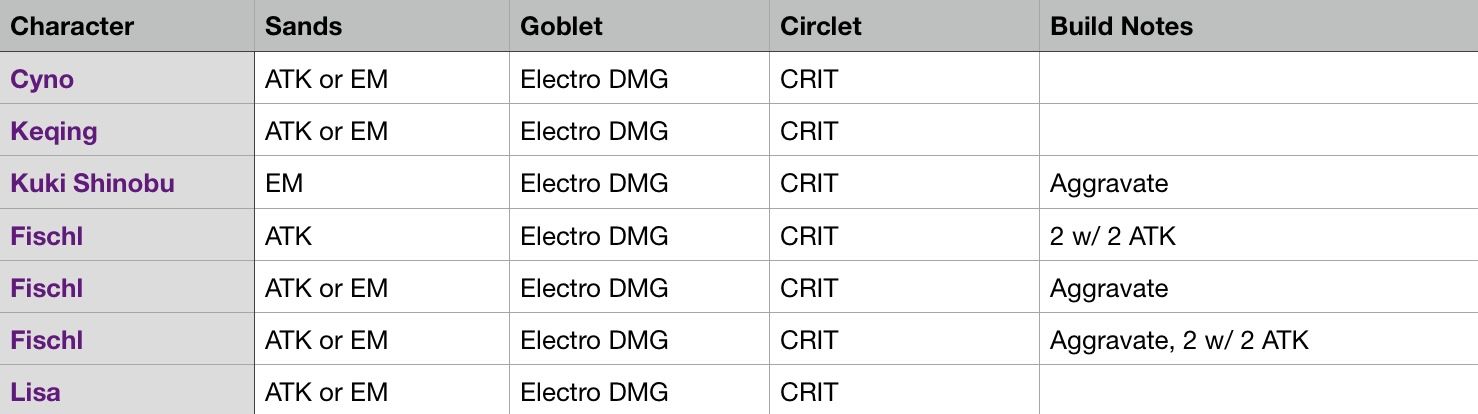Click Keqing's ATK or EM sands cell
Screen dimensions: 1478x414
pyautogui.click(x=326, y=131)
